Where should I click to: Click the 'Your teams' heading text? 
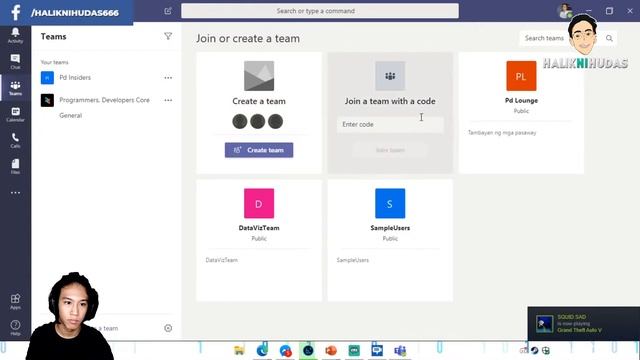tap(54, 62)
